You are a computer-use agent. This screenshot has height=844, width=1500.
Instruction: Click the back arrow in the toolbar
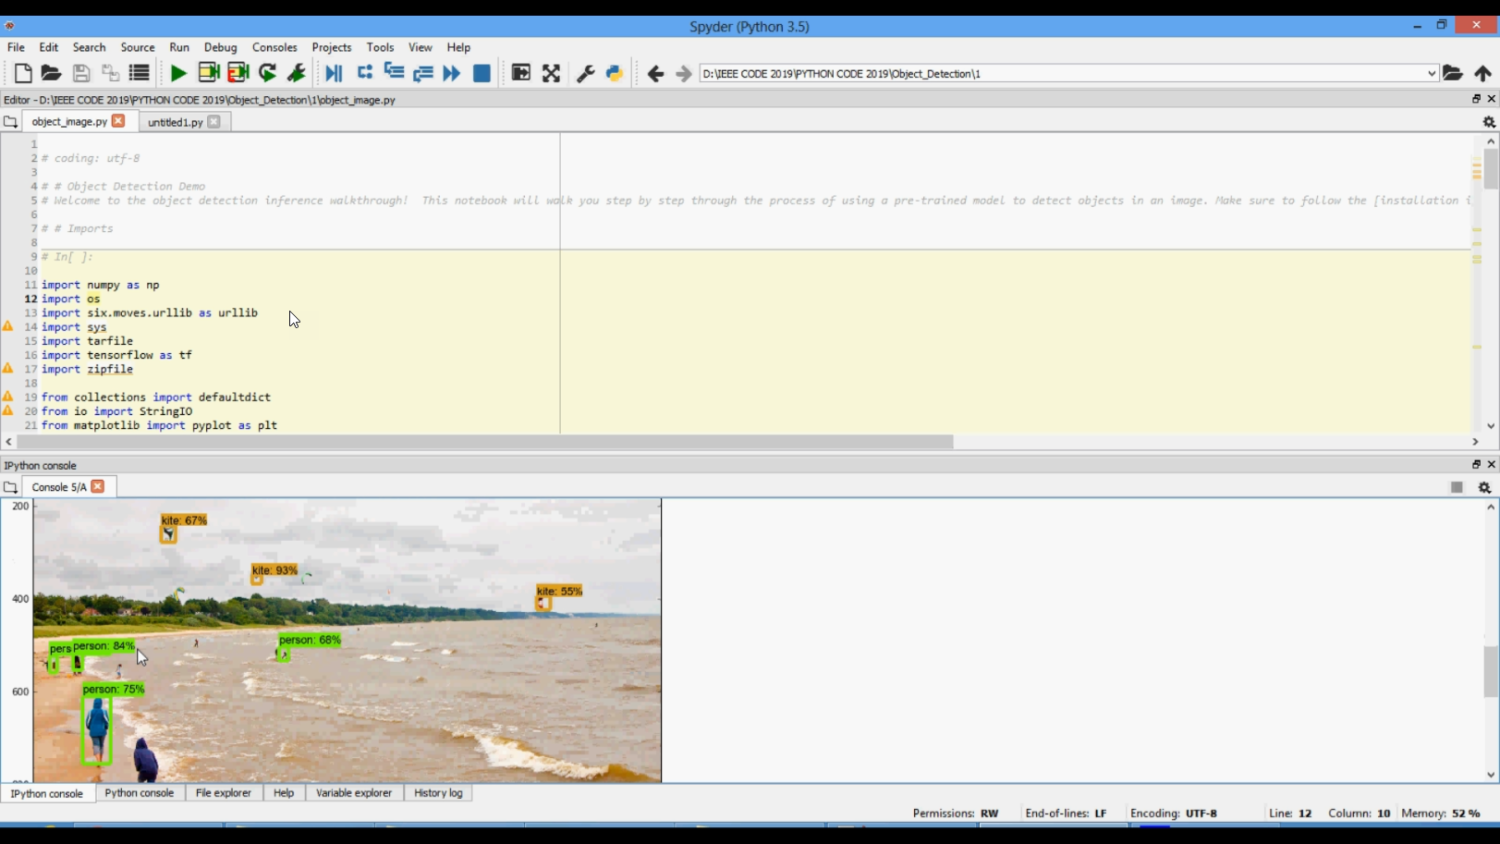click(655, 73)
